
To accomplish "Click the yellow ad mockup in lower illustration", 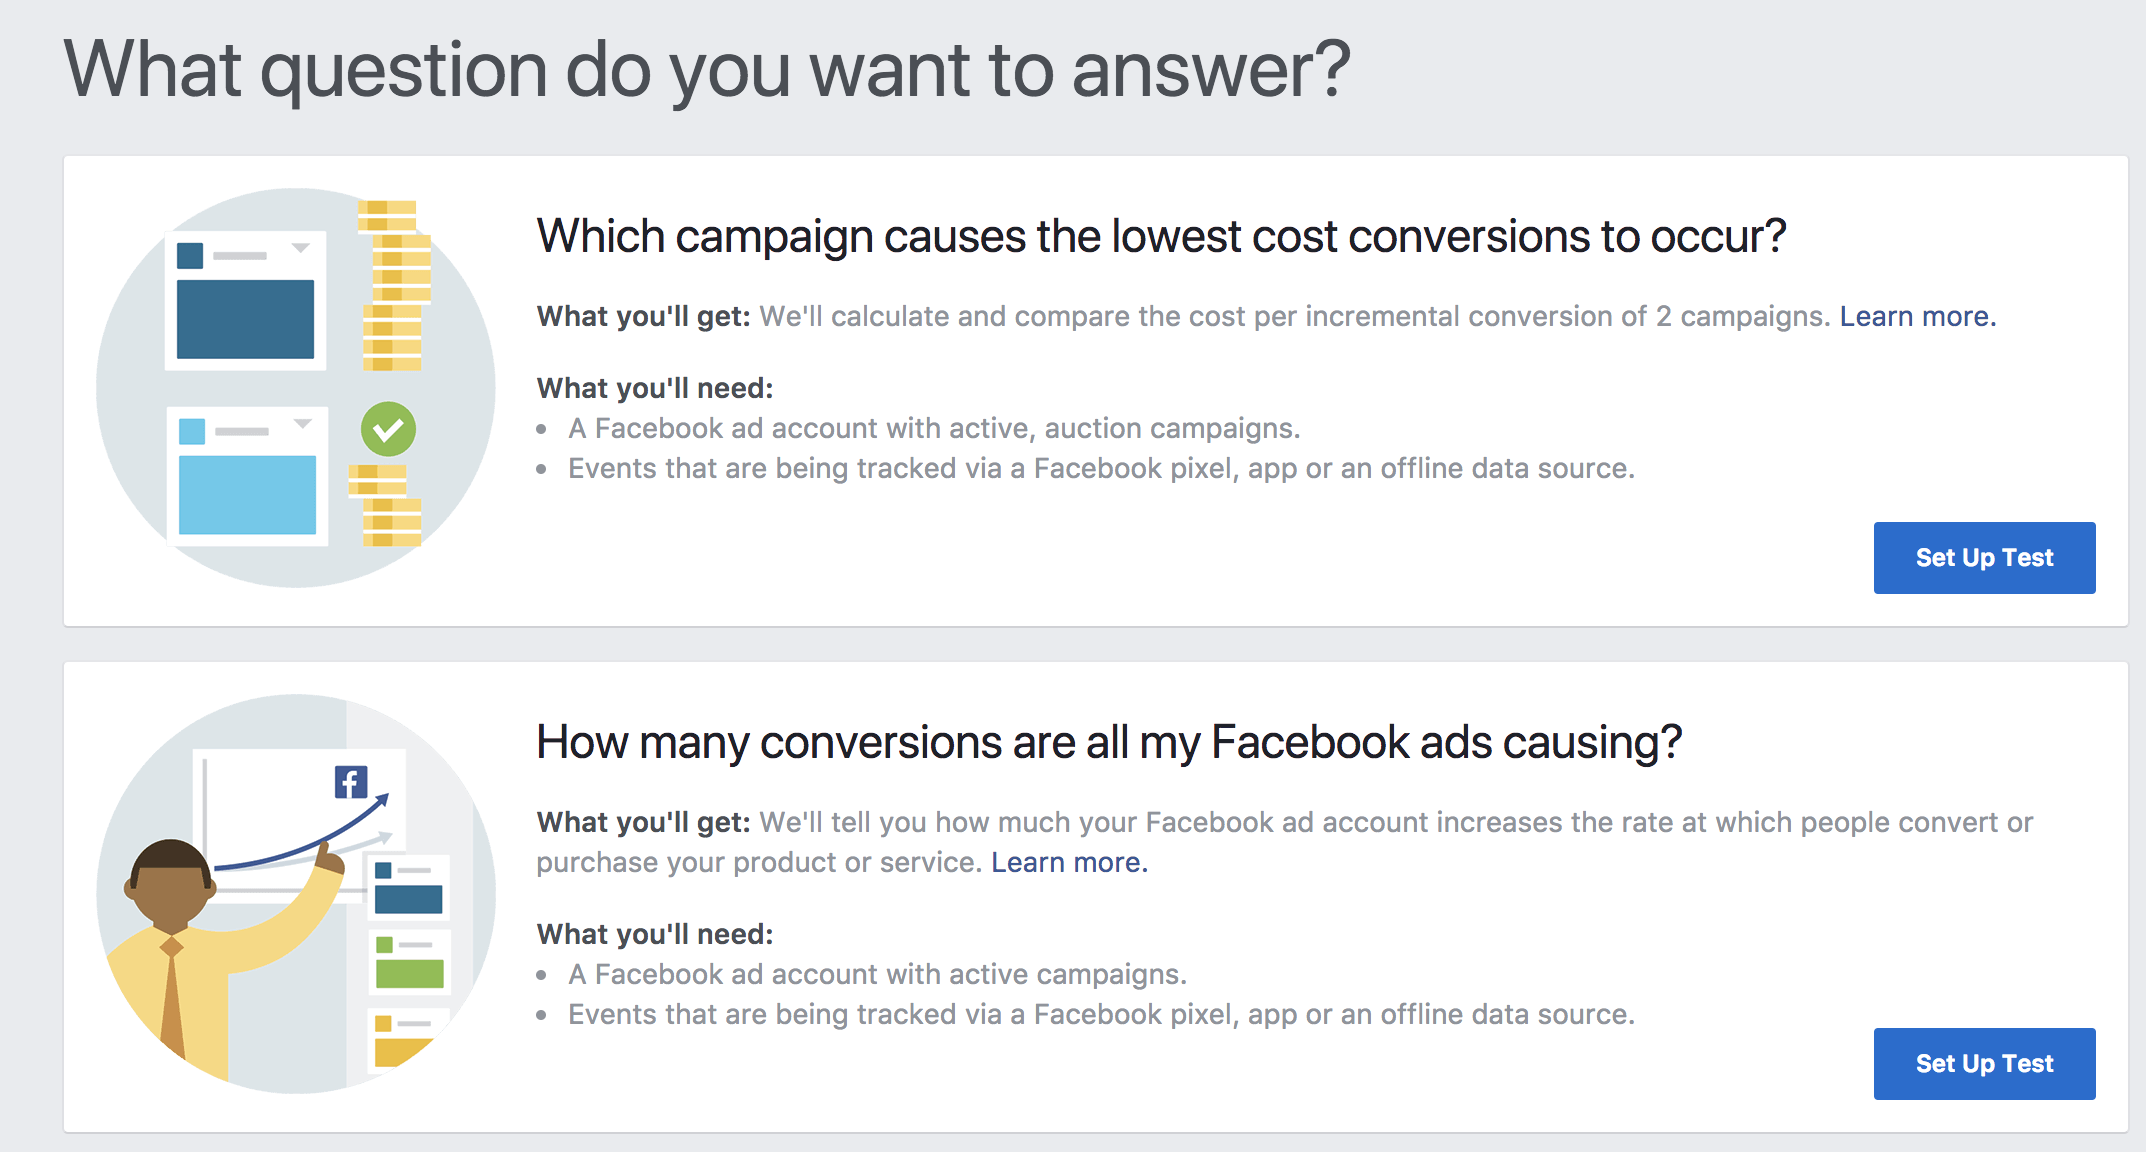I will pyautogui.click(x=404, y=1042).
